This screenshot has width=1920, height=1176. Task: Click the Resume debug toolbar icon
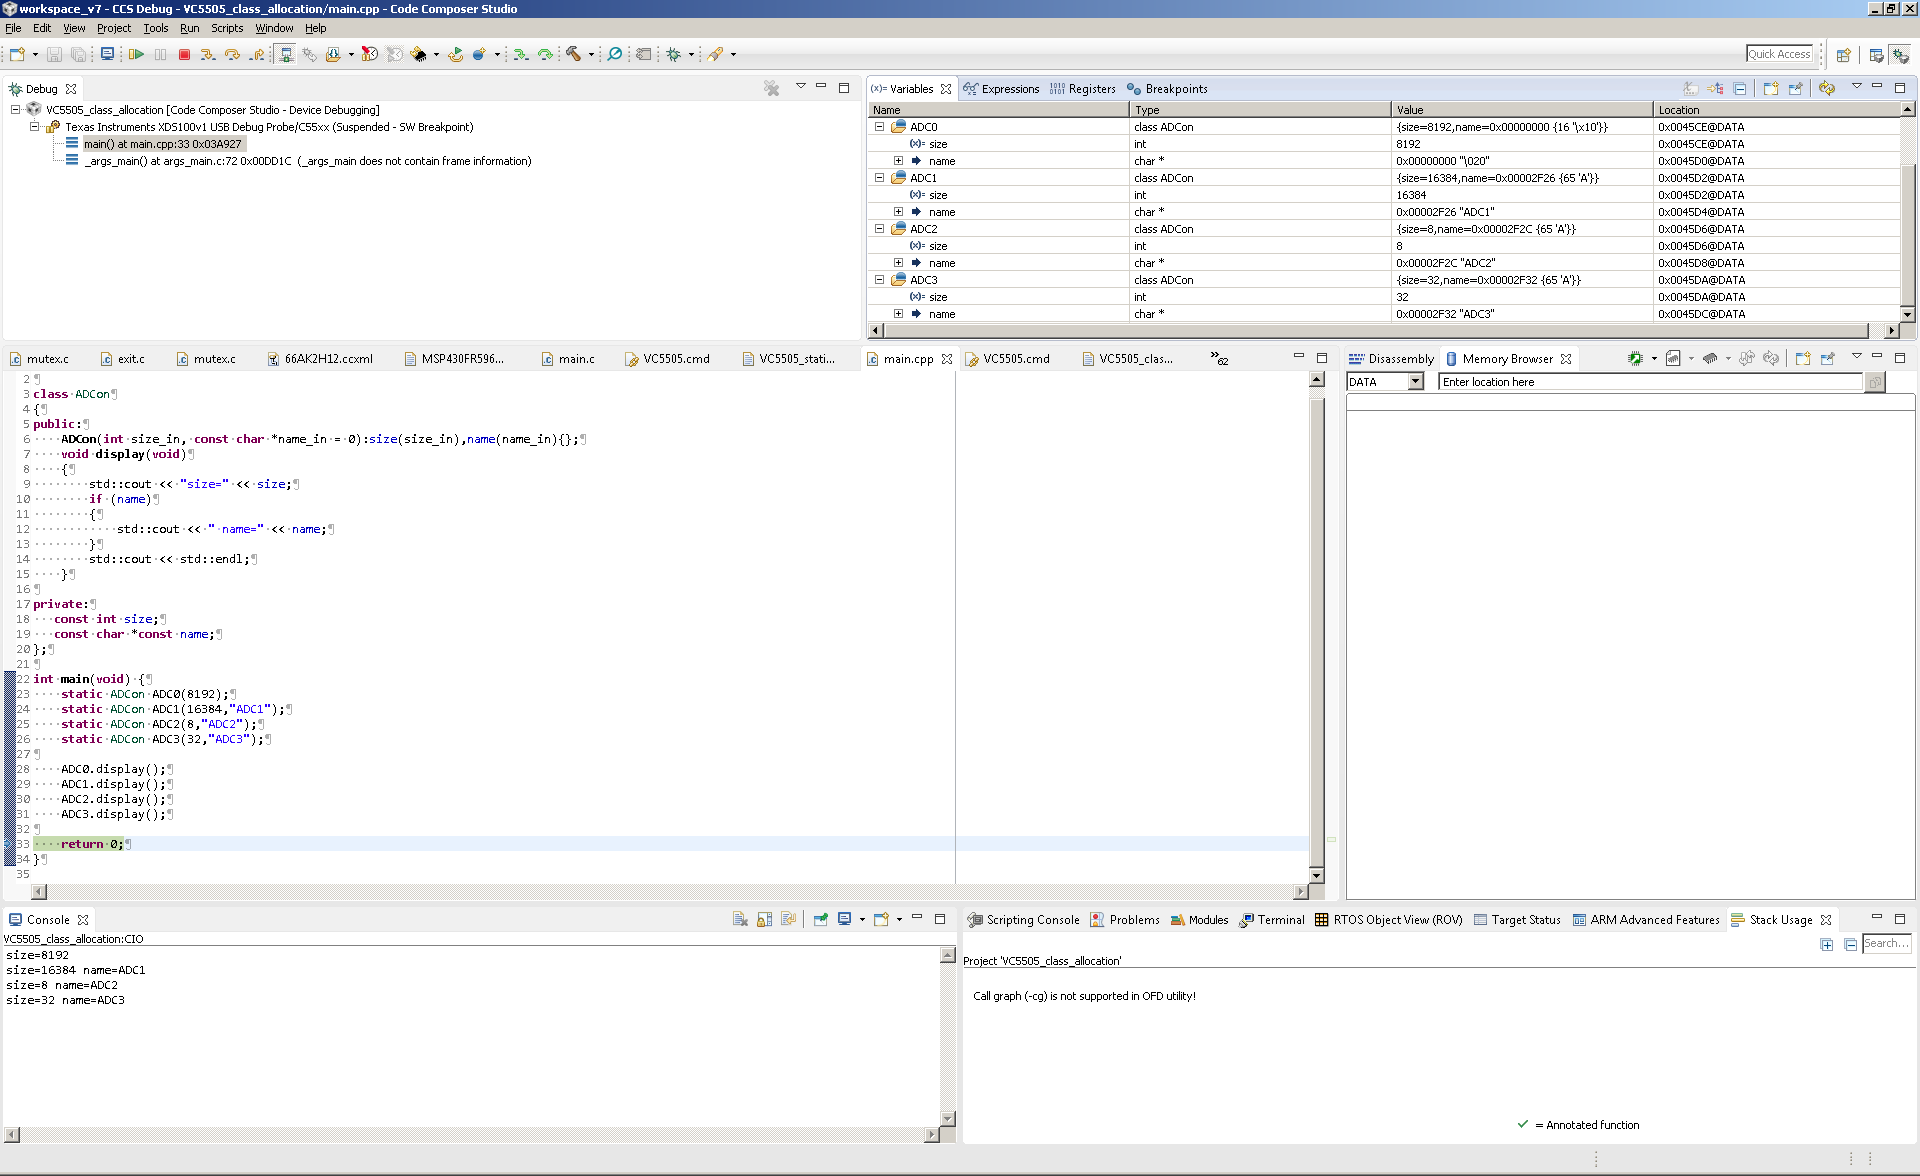pos(136,54)
